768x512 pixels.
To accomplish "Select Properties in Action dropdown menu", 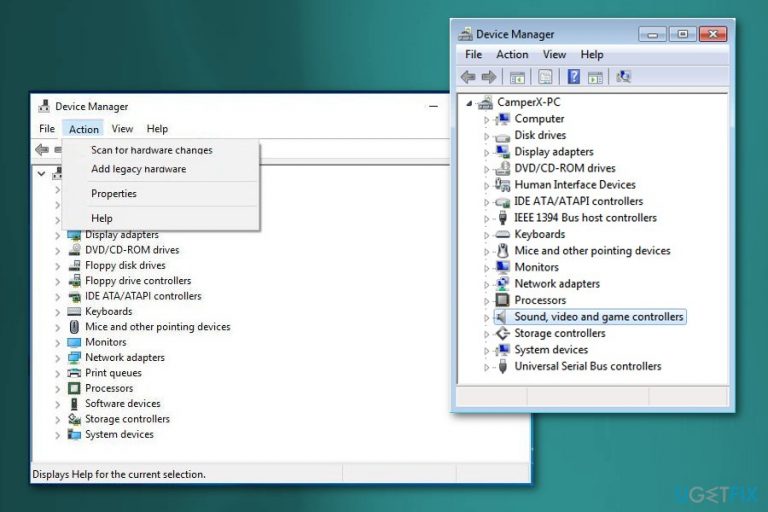I will [x=161, y=194].
